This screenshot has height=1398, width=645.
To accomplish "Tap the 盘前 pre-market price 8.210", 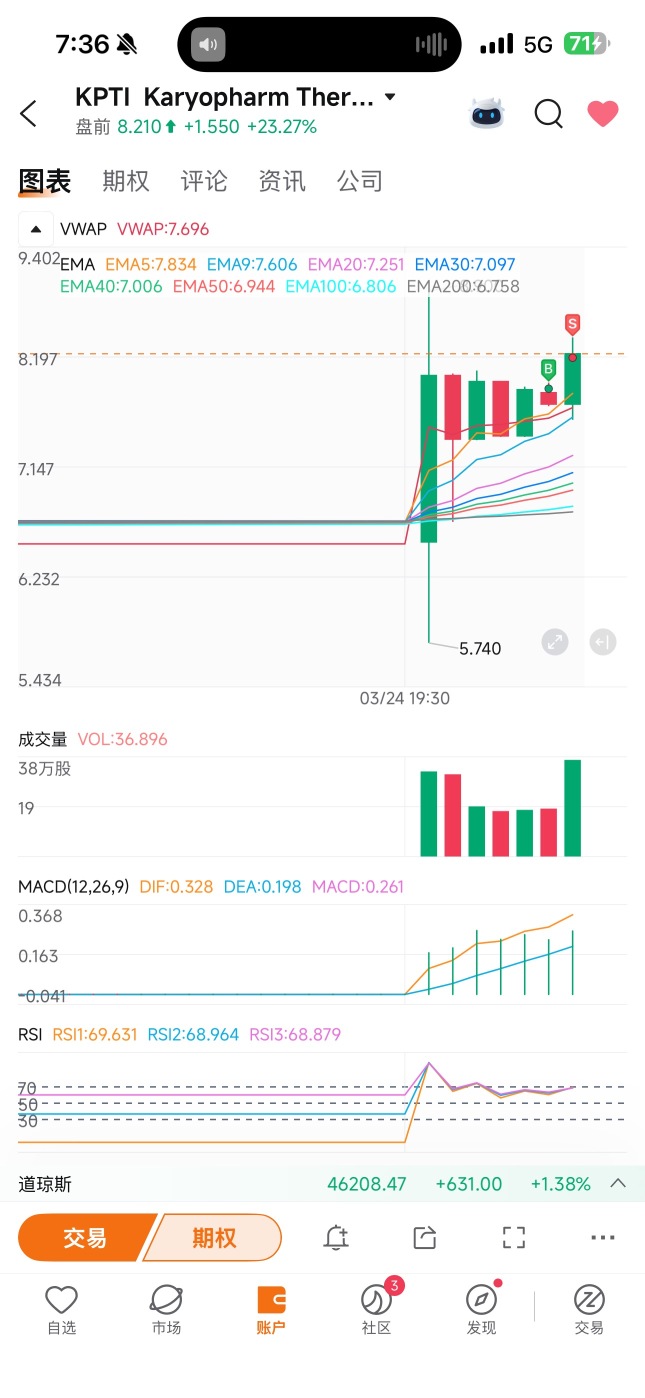I will coord(139,126).
